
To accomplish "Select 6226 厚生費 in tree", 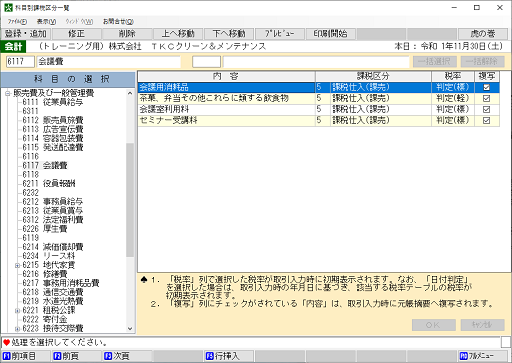I will pyautogui.click(x=45, y=229).
